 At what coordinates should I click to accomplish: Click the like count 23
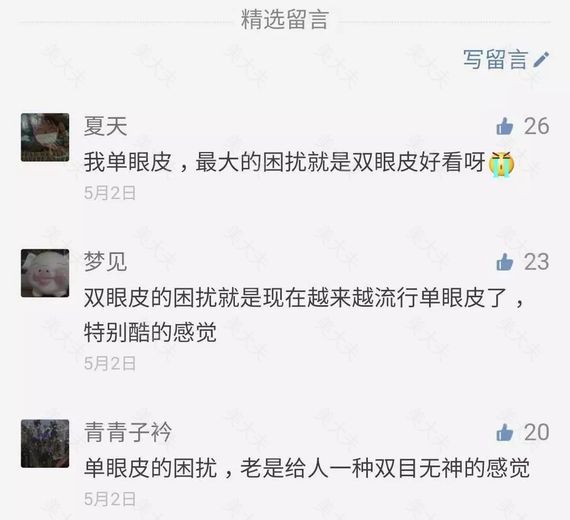click(x=536, y=262)
